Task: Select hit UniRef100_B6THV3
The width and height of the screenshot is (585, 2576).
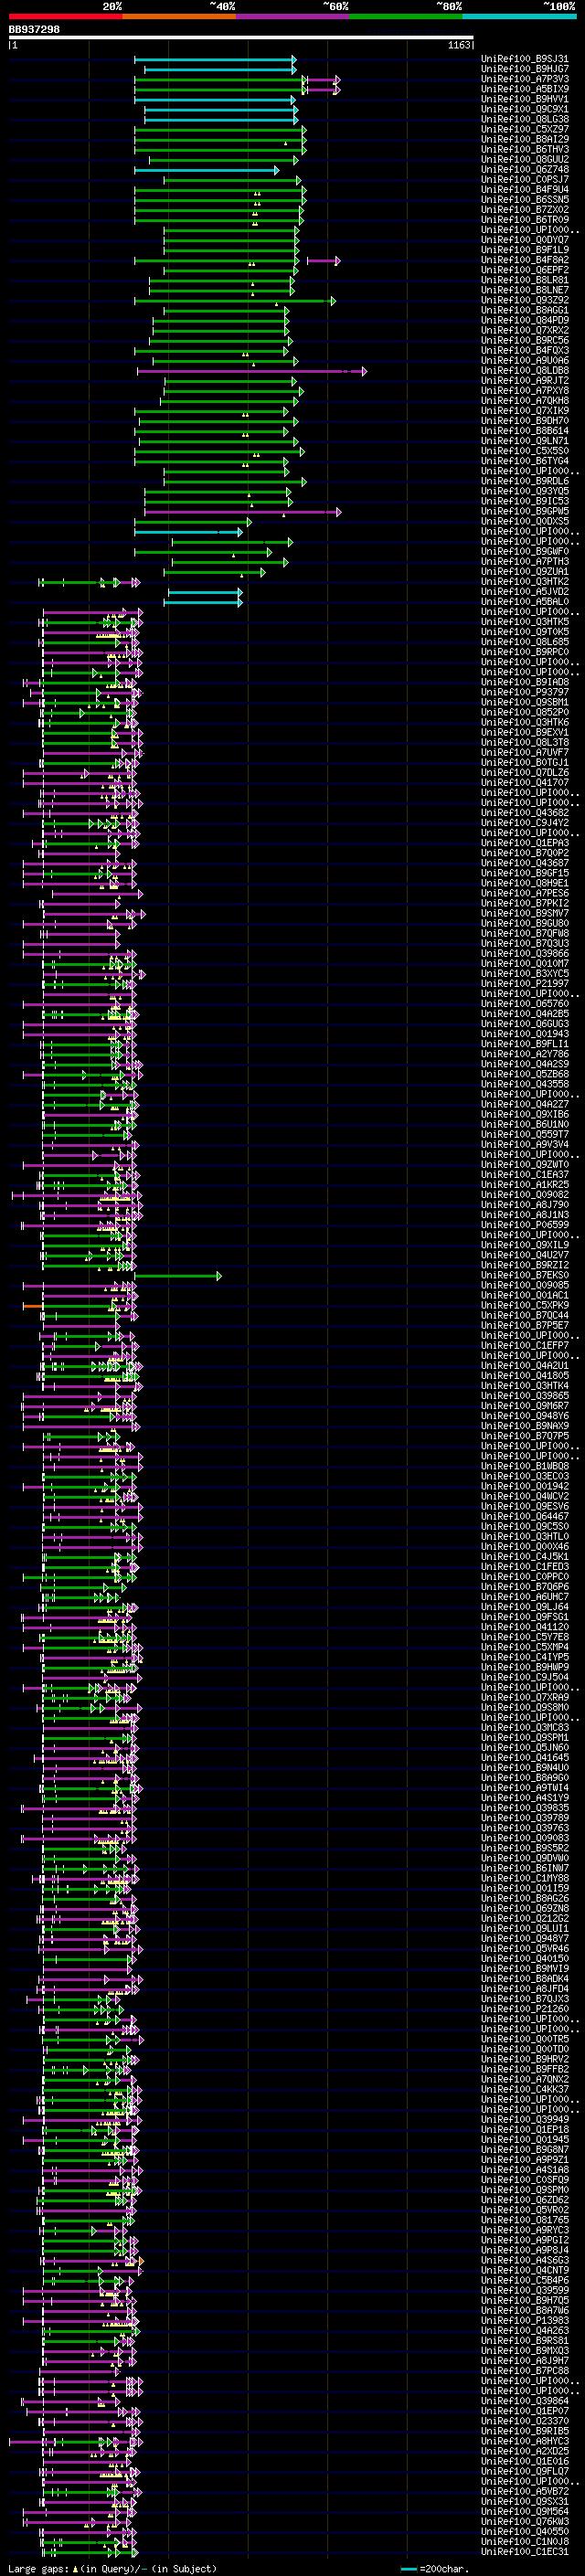Action: (525, 149)
